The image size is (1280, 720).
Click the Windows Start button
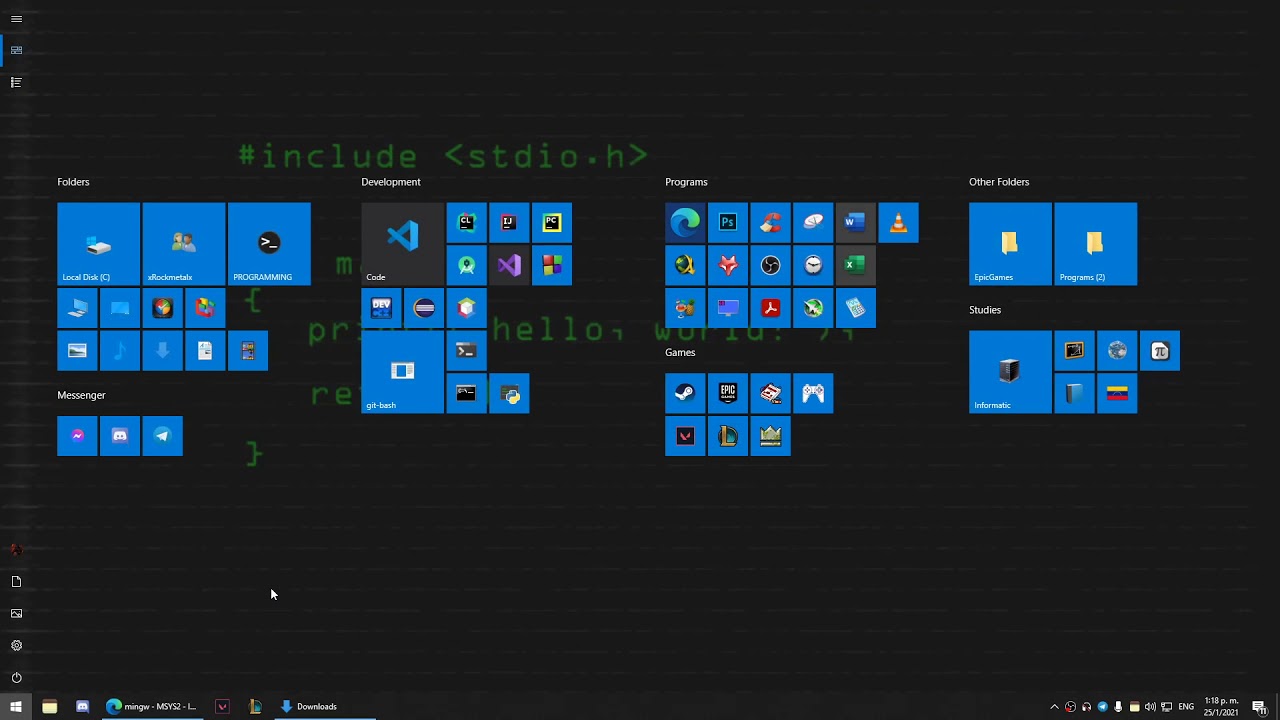point(16,707)
